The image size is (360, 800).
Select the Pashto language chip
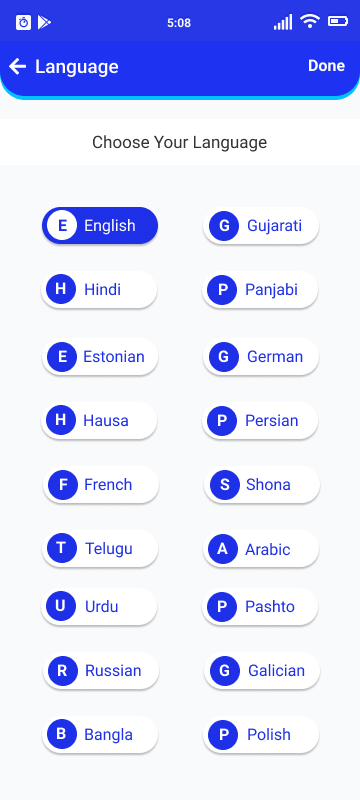(x=260, y=606)
